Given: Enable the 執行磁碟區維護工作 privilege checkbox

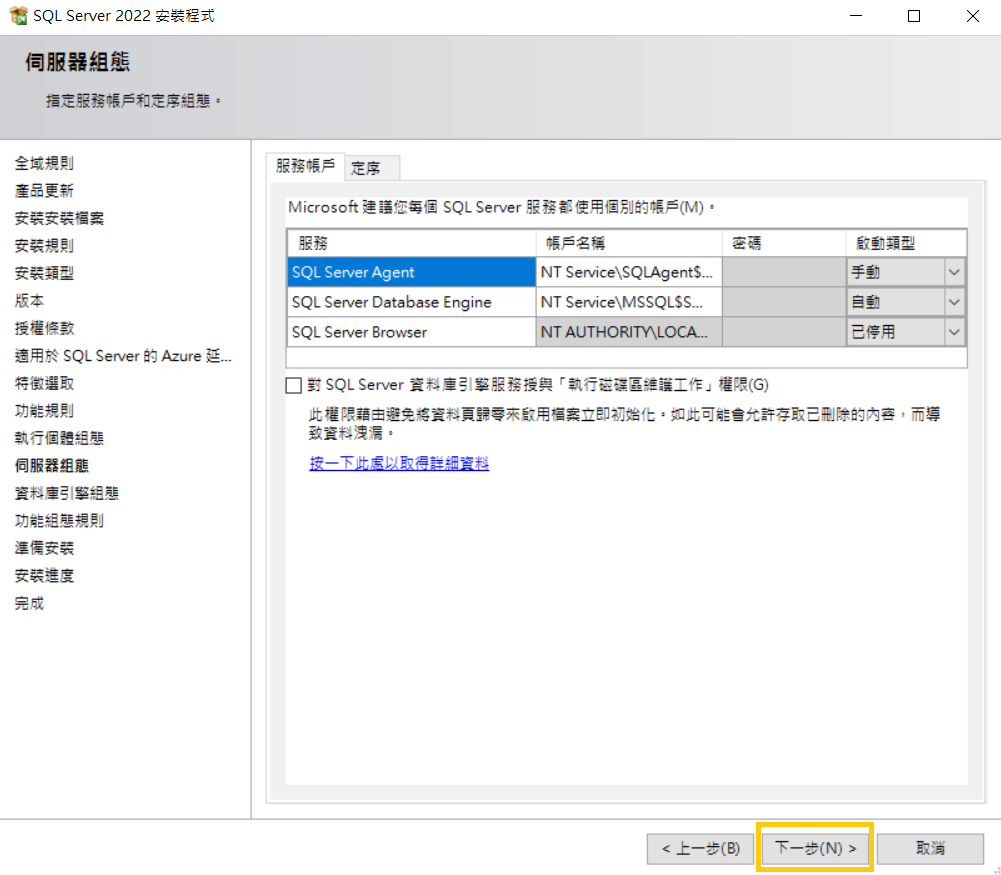Looking at the screenshot, I should 294,385.
